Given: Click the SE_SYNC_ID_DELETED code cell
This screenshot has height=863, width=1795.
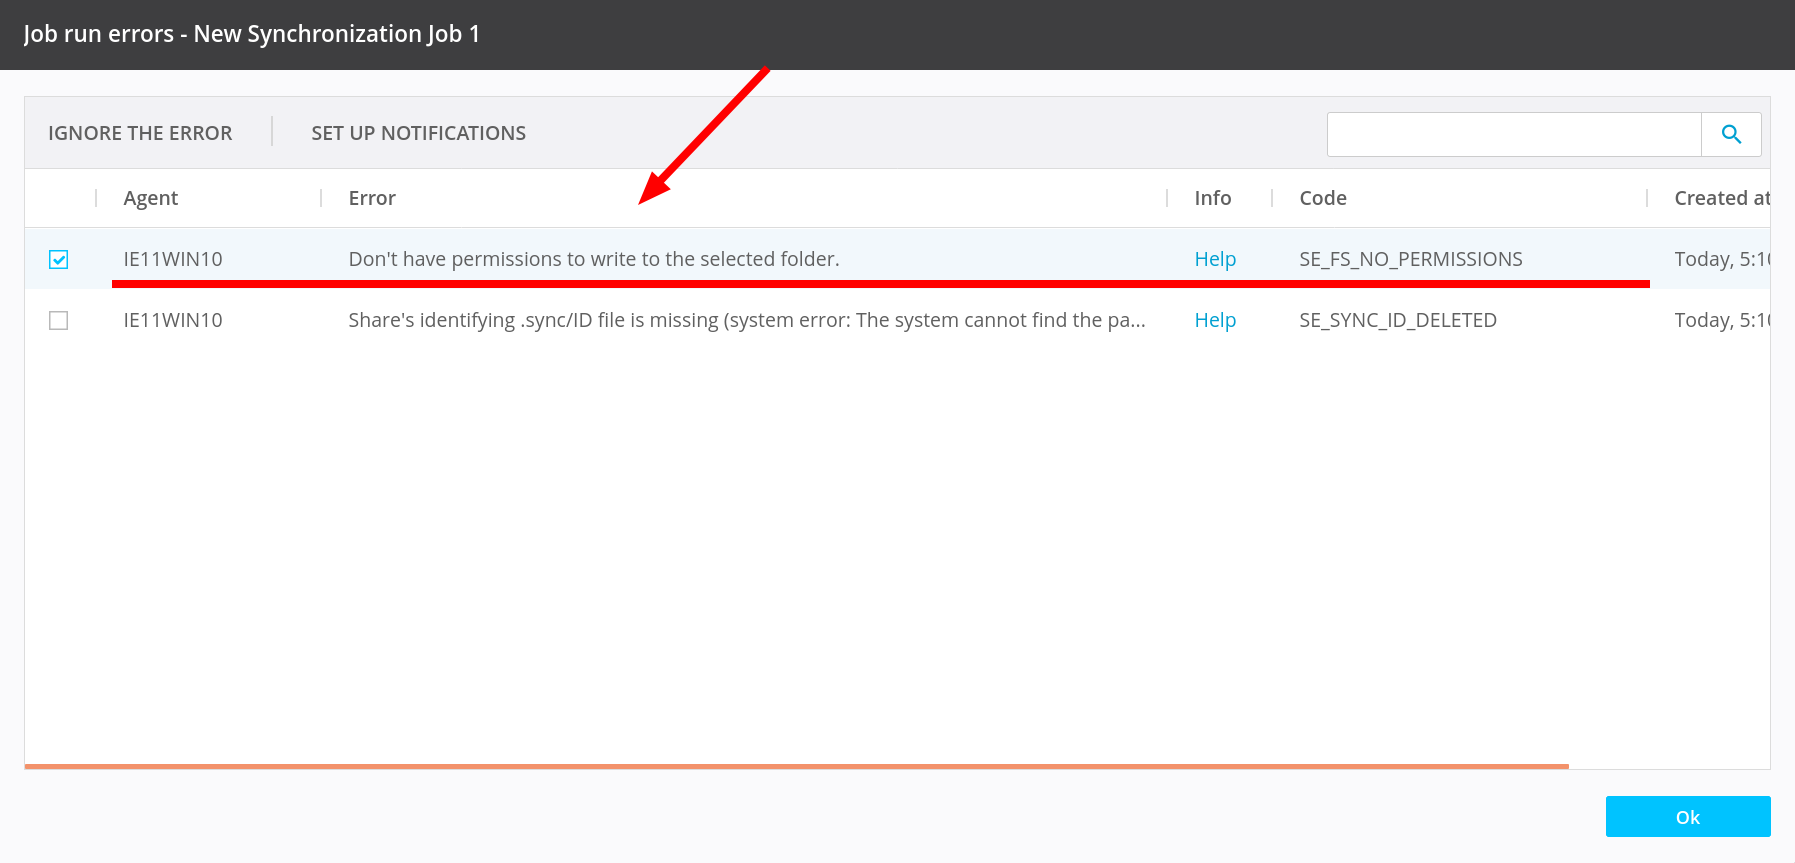Looking at the screenshot, I should (1397, 320).
